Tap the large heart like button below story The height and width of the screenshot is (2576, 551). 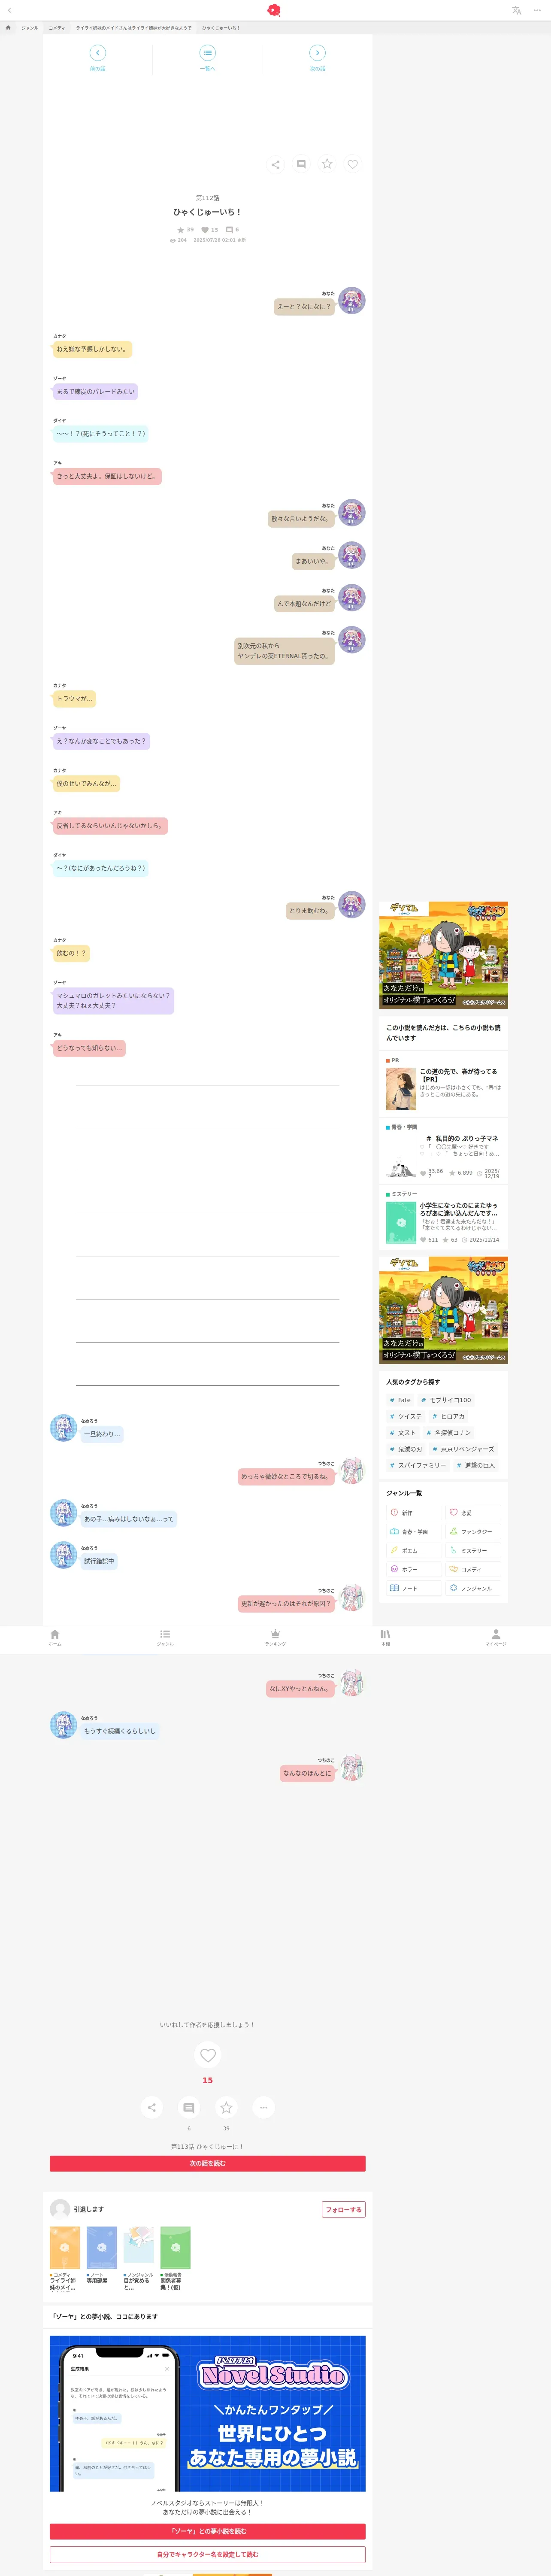208,2055
